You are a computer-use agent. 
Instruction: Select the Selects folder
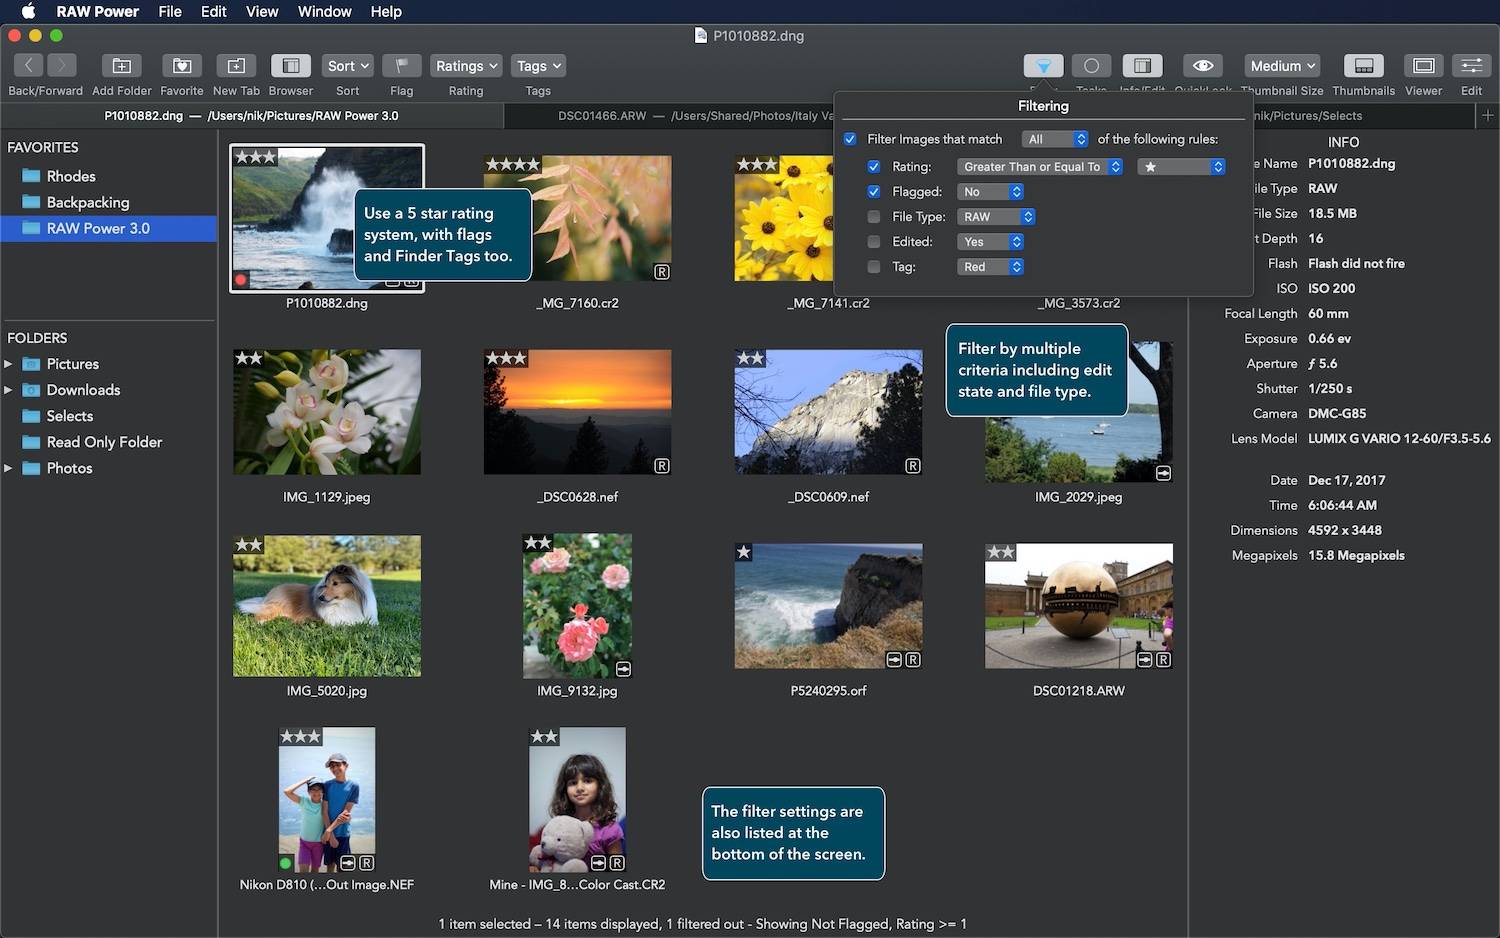(108, 416)
